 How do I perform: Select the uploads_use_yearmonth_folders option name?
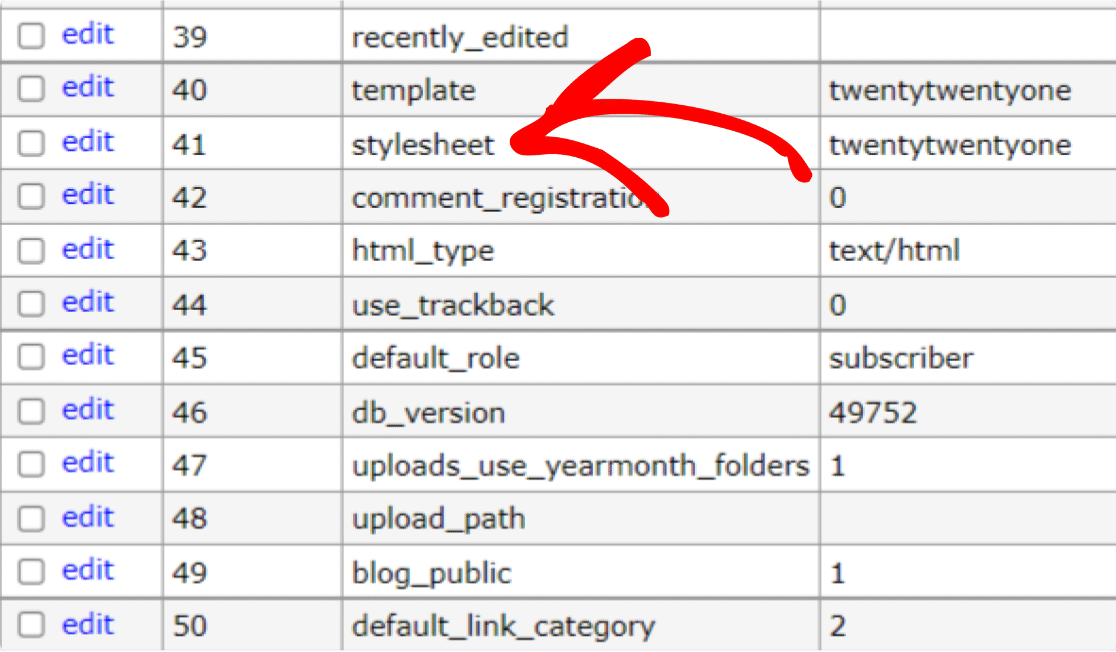tap(581, 466)
